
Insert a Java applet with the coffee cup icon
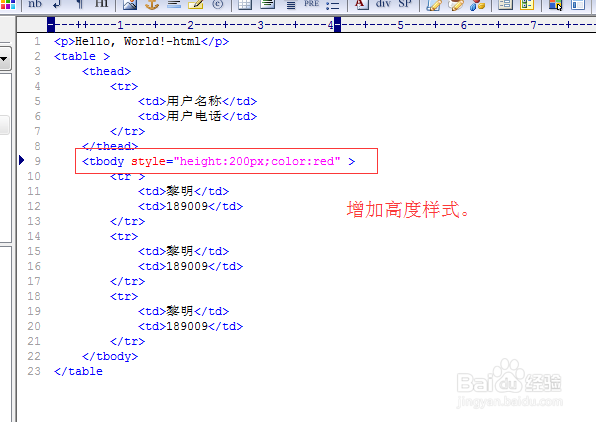point(456,5)
